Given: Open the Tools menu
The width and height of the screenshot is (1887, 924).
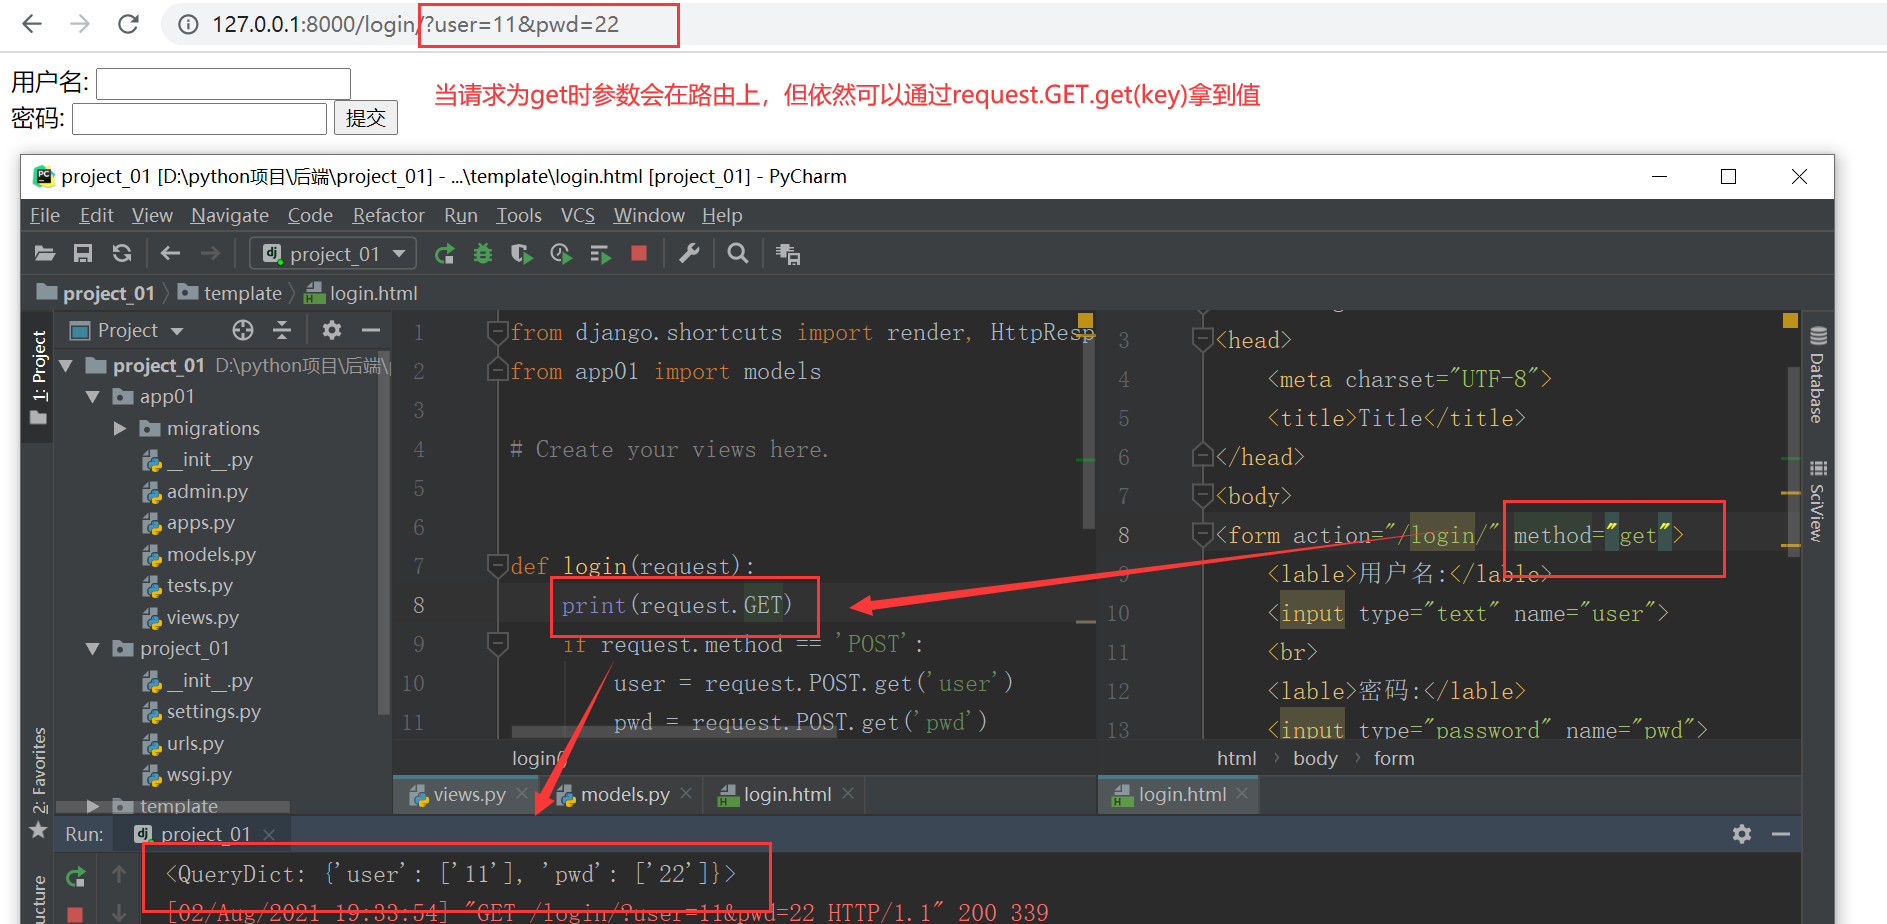Looking at the screenshot, I should pyautogui.click(x=519, y=215).
